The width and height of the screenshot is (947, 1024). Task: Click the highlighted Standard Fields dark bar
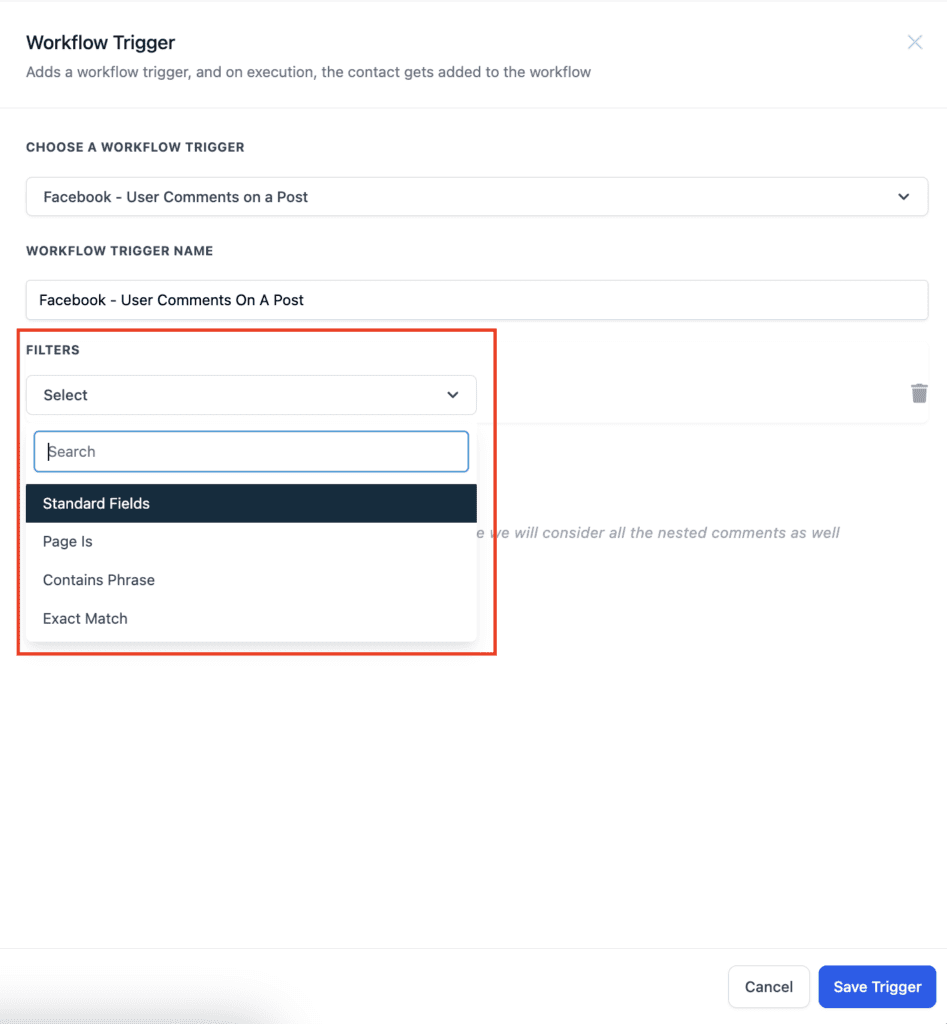(250, 503)
